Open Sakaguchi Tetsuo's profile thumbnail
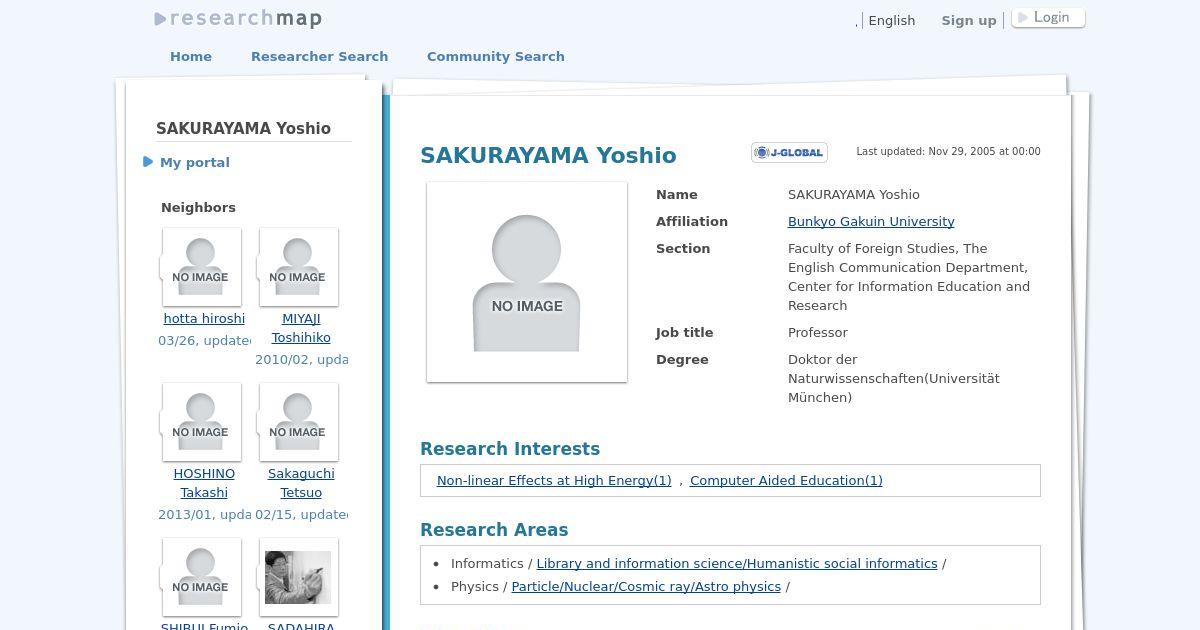This screenshot has height=630, width=1200. 299,422
